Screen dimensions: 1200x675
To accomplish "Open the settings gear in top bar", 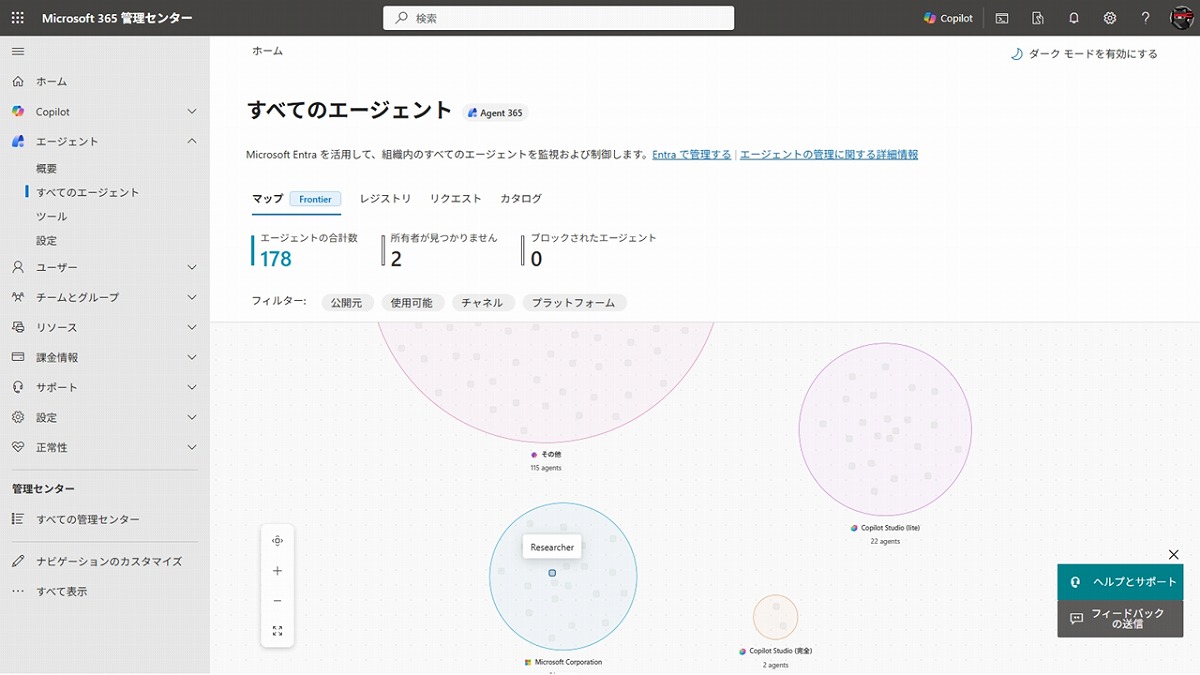I will (x=1109, y=17).
